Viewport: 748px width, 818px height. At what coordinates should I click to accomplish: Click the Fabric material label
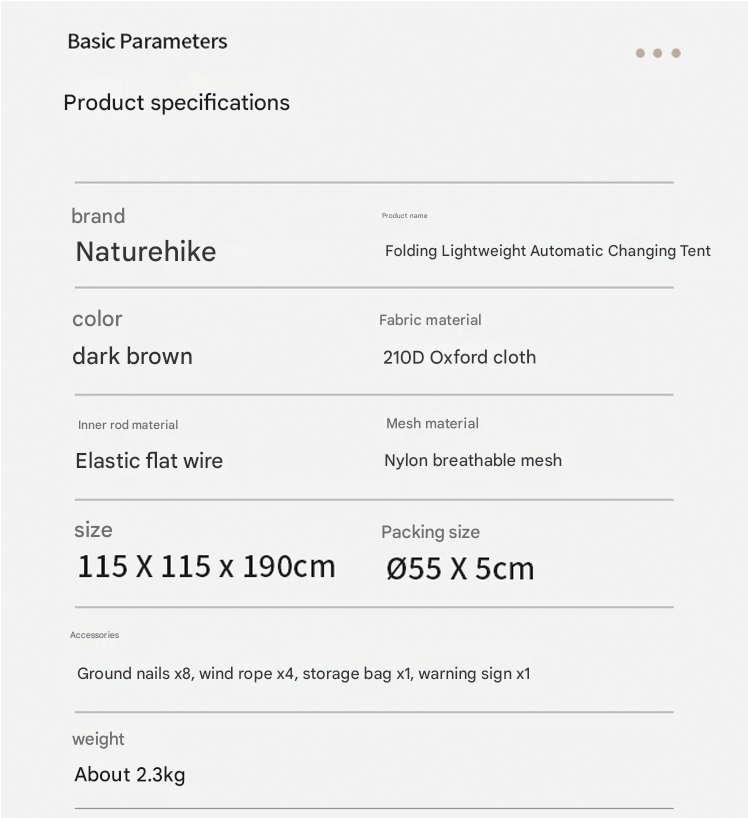[x=430, y=320]
